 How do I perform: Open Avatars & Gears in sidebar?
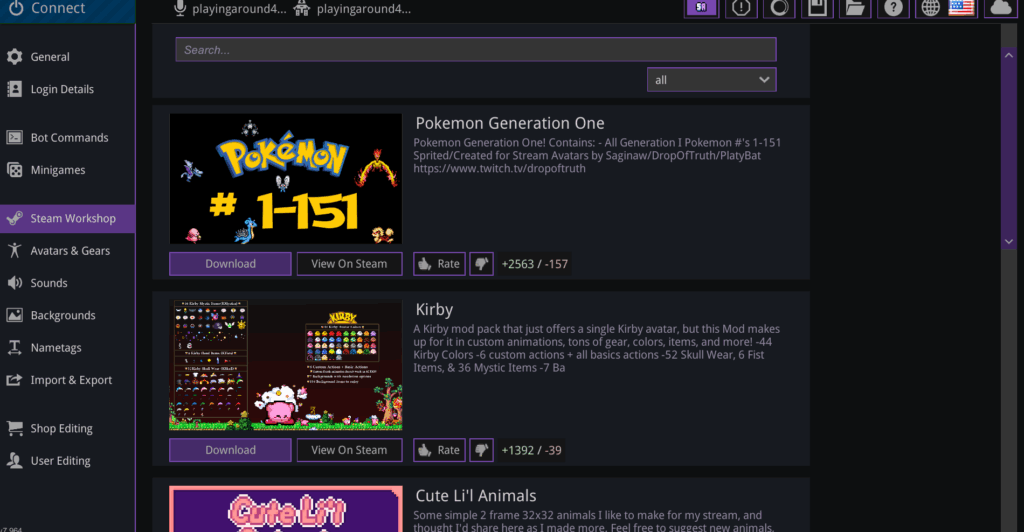coord(69,251)
